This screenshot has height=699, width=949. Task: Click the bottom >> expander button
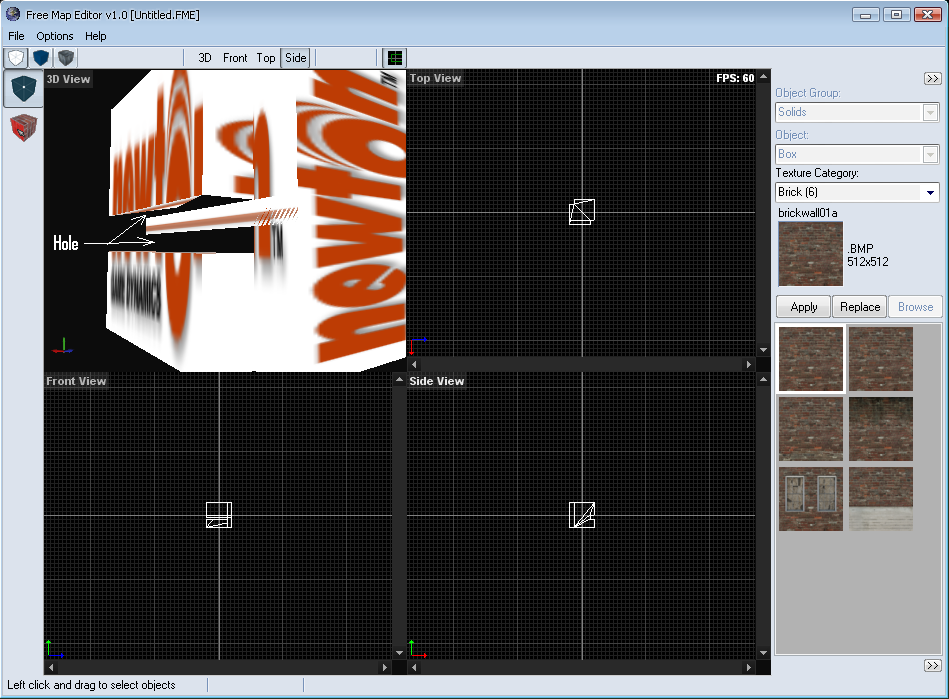pyautogui.click(x=933, y=666)
